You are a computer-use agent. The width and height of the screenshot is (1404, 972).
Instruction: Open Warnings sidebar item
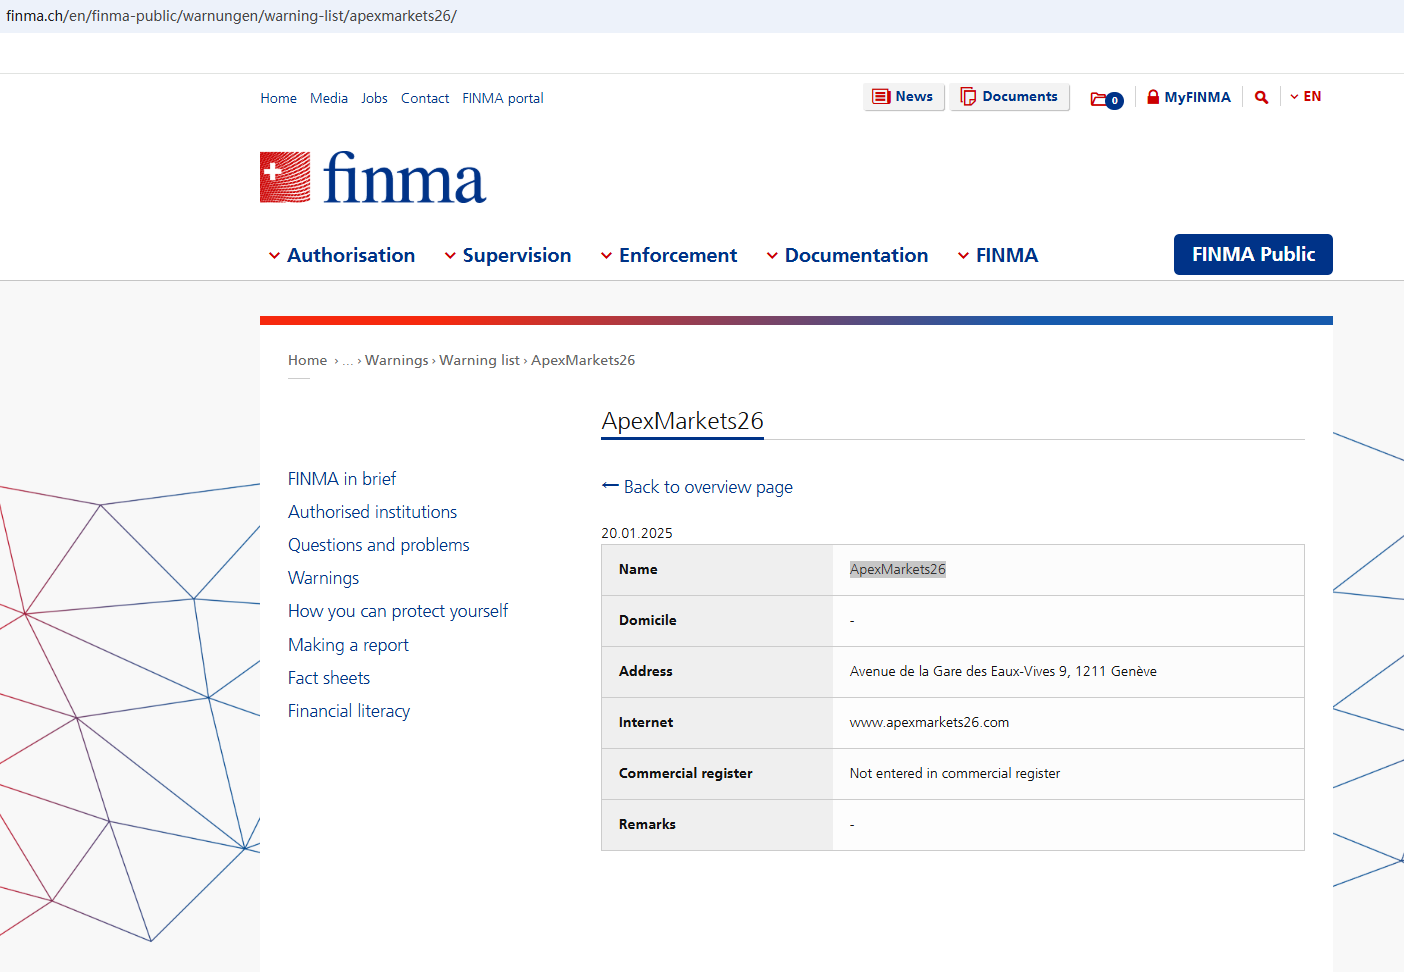point(324,578)
